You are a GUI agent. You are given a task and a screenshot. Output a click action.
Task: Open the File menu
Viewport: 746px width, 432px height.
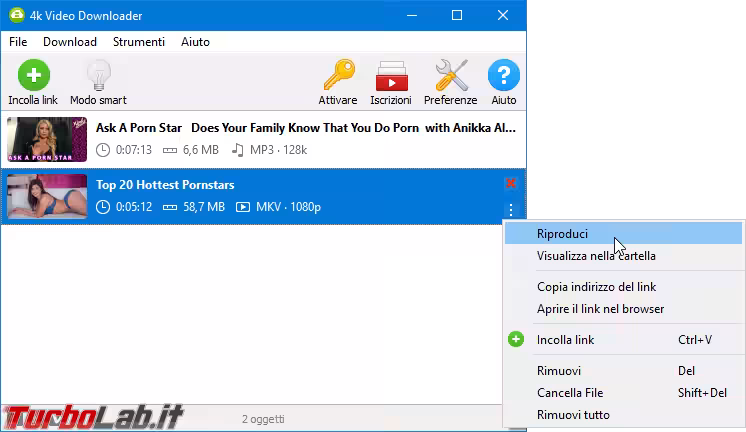click(18, 42)
